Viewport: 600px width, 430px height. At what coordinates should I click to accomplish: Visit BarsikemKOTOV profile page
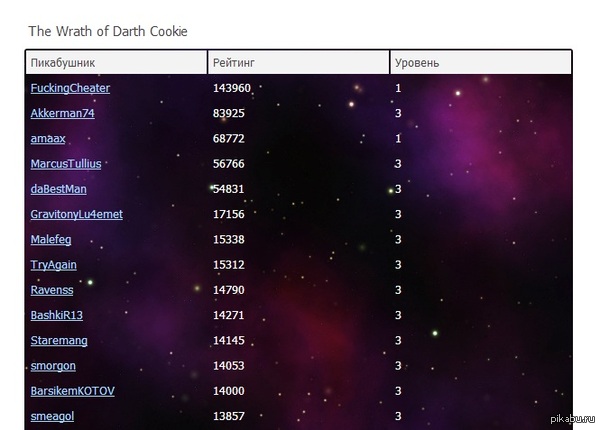(x=72, y=391)
